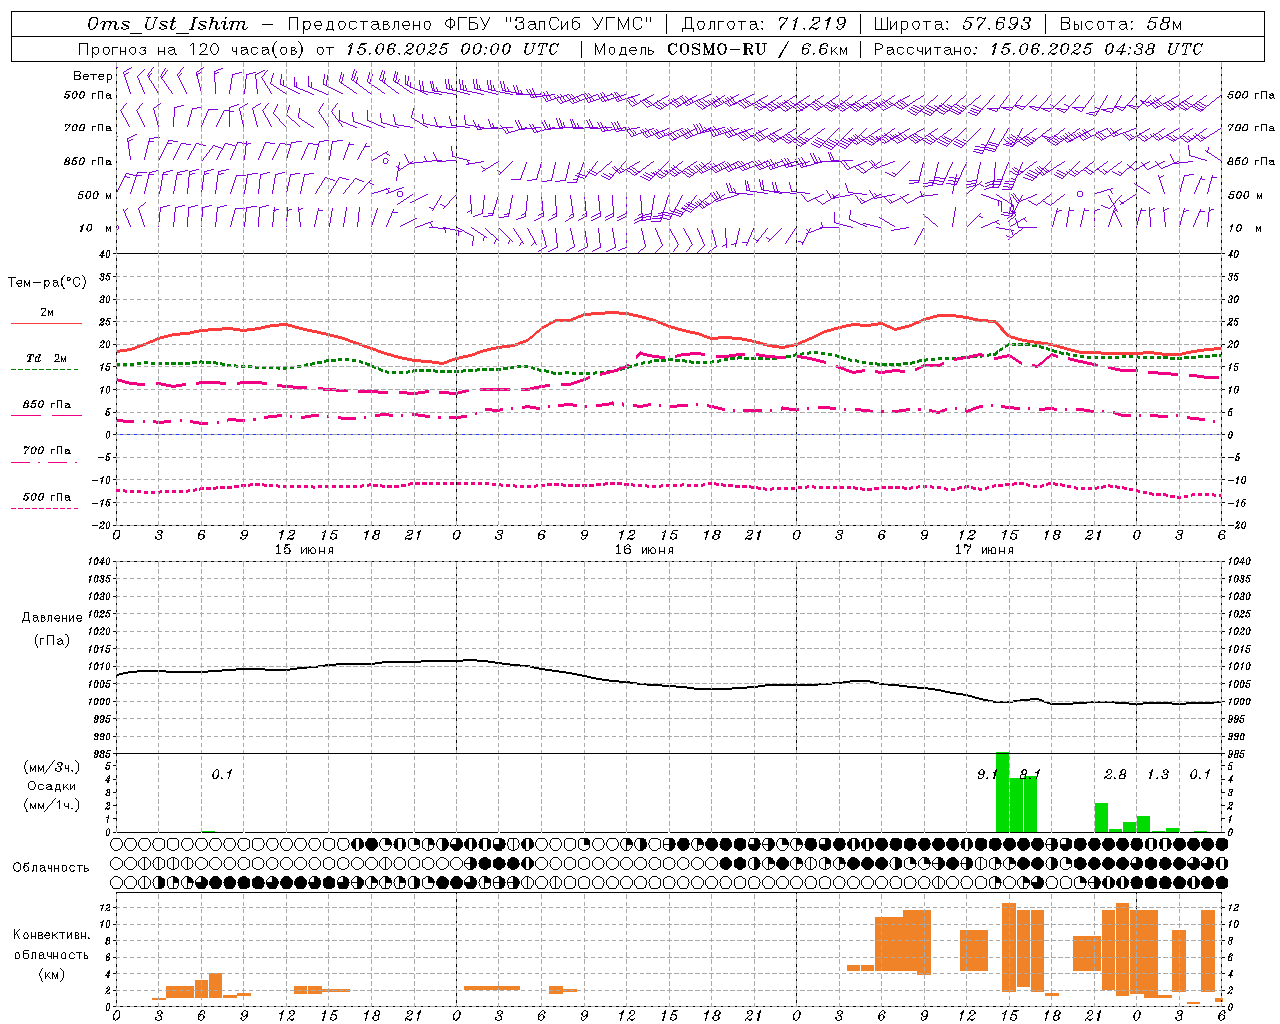Viewport: 1280px width, 1024px height.
Task: Click the Td 2м dew point legend entry
Action: pos(47,358)
